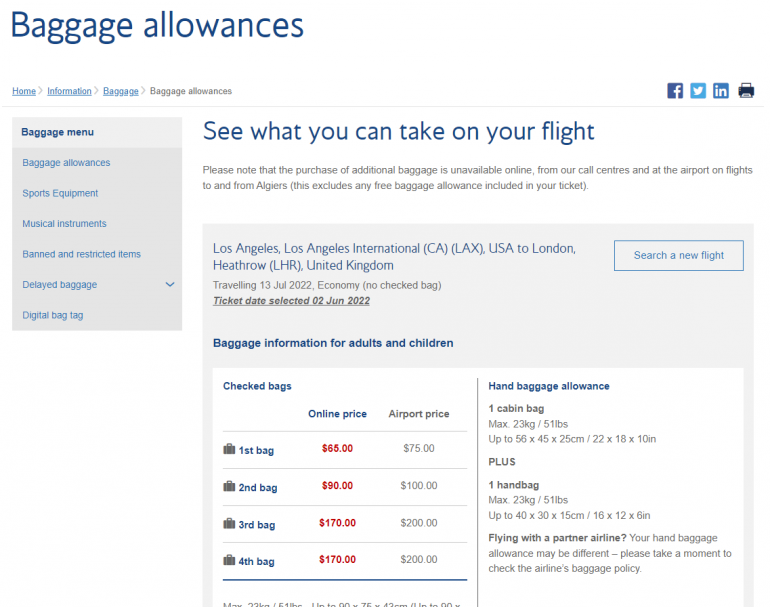Click suitcase icon beside 4th bag
Screen dimensions: 770x607
[x=229, y=561]
